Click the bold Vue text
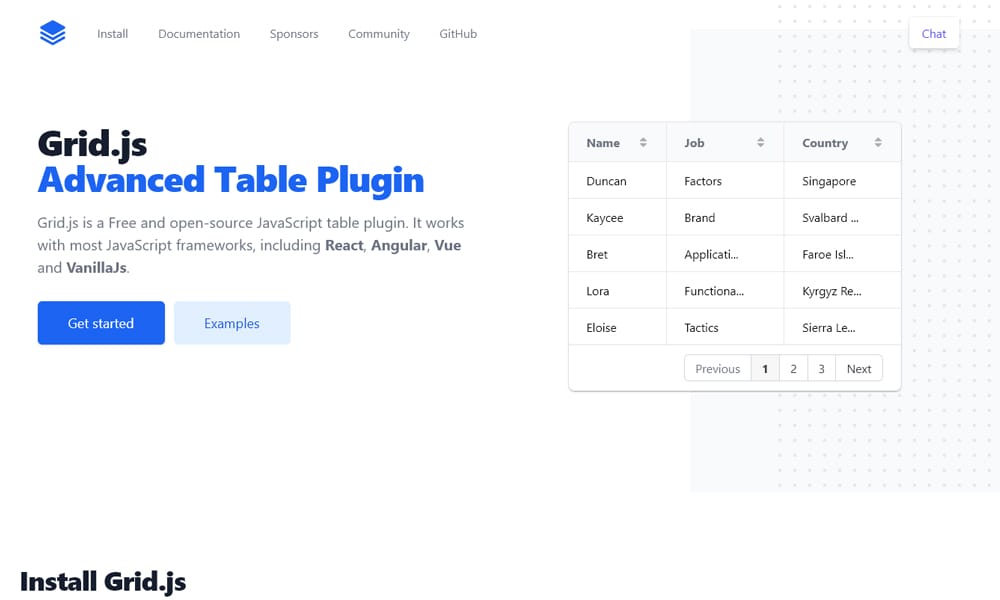 [448, 245]
